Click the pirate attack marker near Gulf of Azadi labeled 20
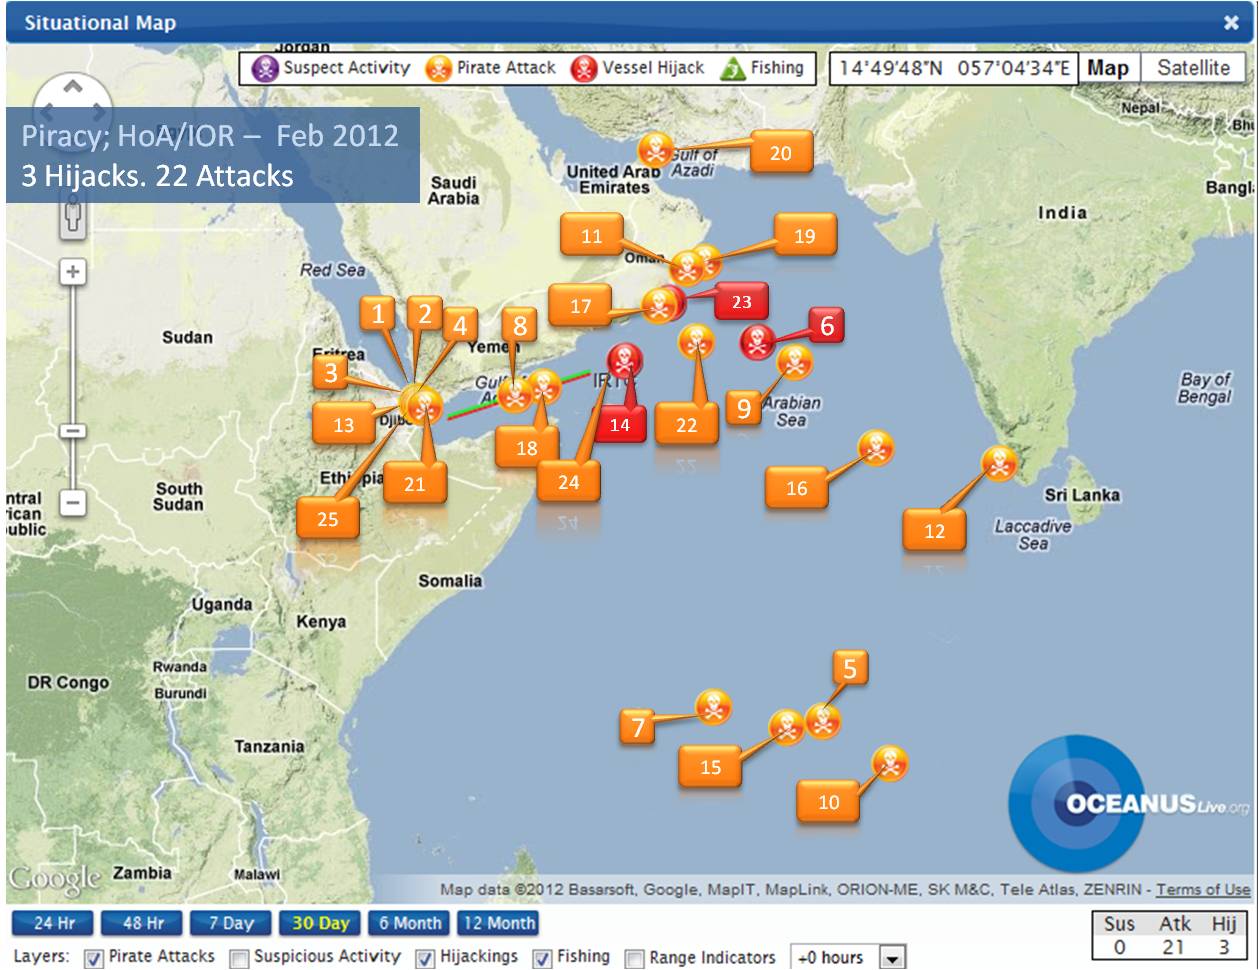Screen dimensions: 1259x970 click(656, 150)
